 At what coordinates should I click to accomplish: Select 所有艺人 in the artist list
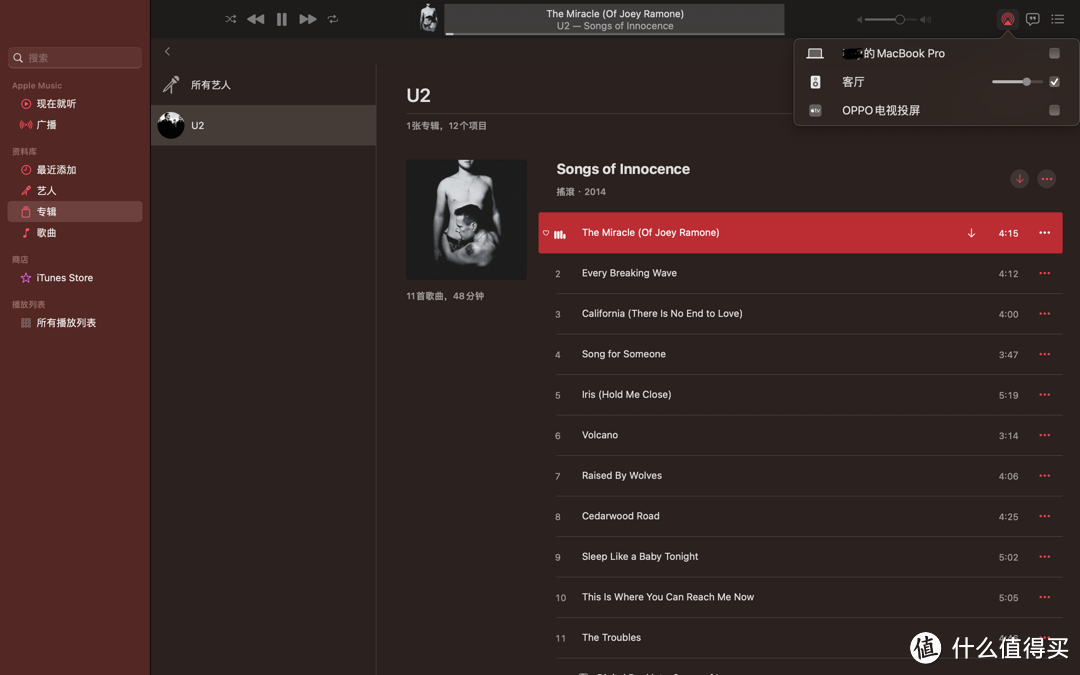click(263, 85)
